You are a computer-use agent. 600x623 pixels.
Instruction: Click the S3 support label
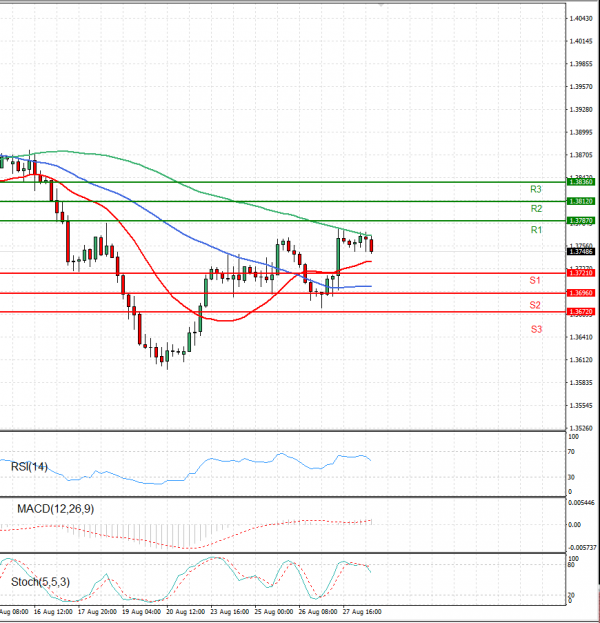pyautogui.click(x=536, y=329)
